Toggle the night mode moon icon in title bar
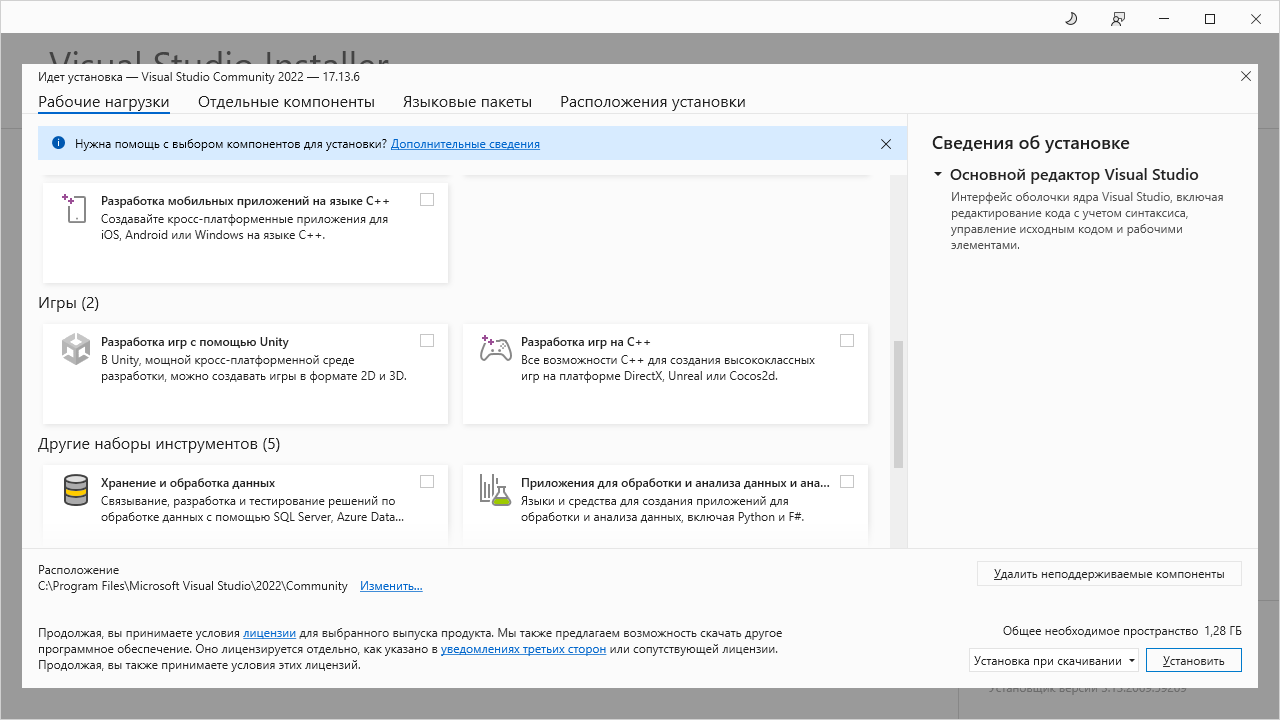Viewport: 1280px width, 720px height. [1070, 19]
